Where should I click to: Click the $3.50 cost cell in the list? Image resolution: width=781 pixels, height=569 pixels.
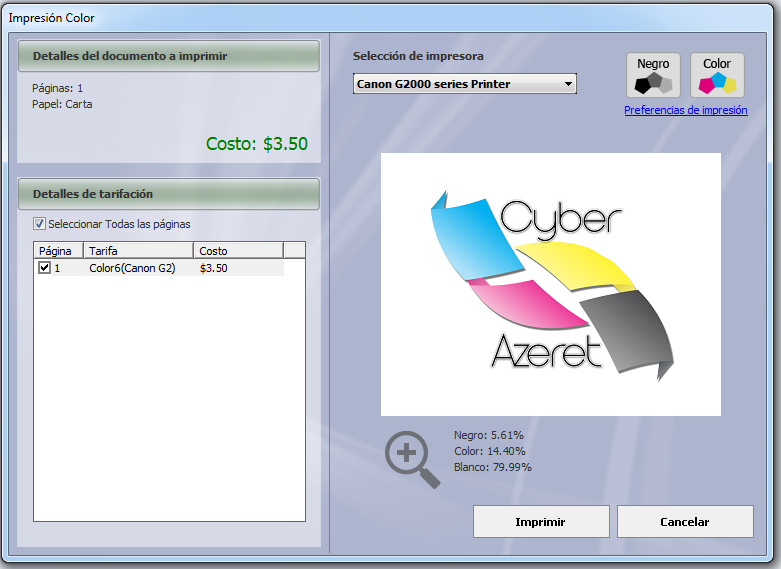[214, 268]
